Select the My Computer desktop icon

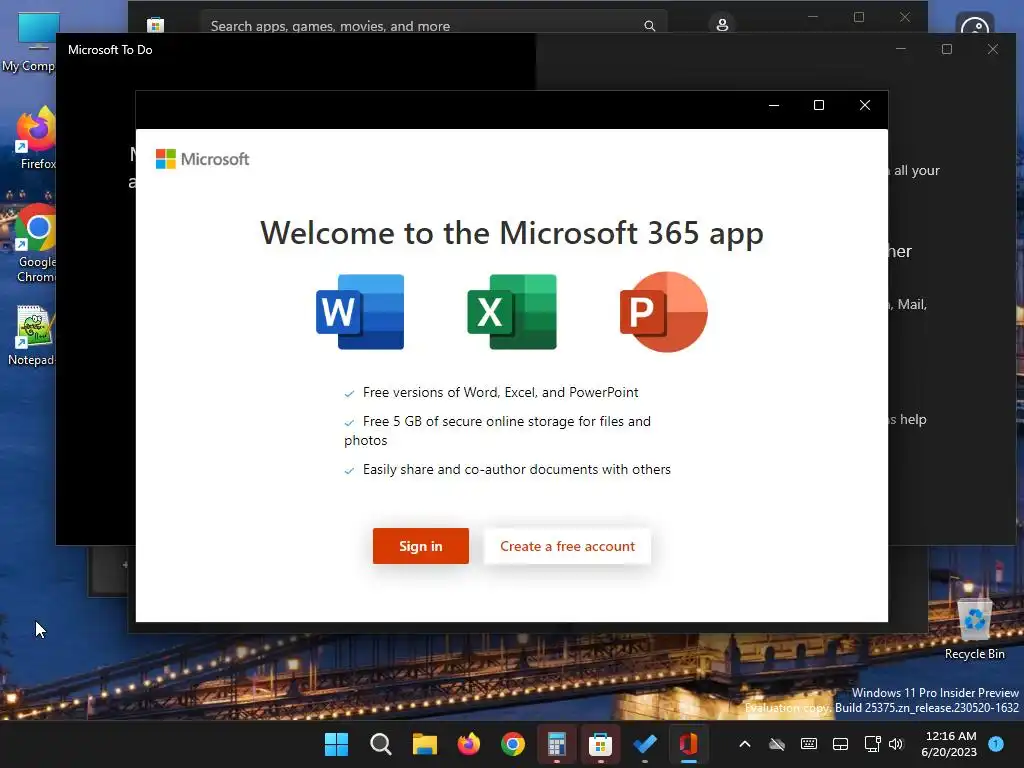pos(29,43)
